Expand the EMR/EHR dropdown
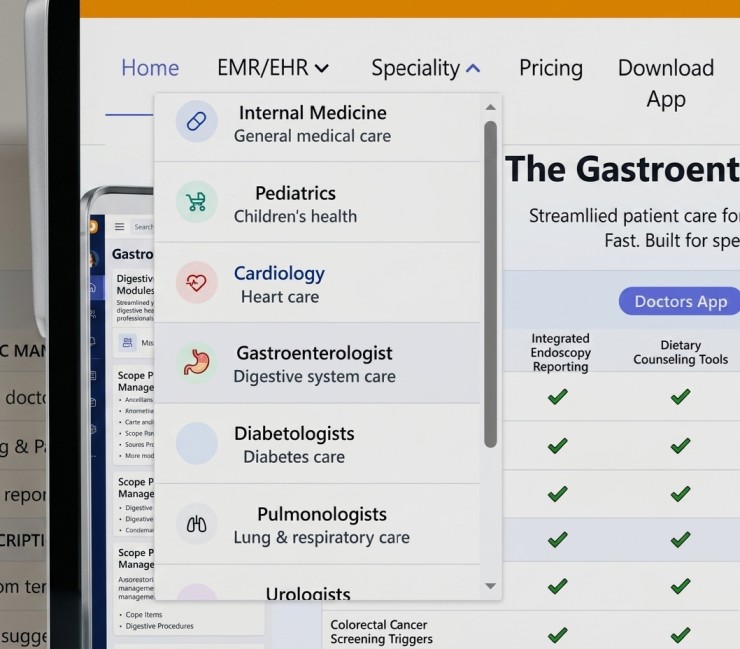This screenshot has width=740, height=649. 273,68
